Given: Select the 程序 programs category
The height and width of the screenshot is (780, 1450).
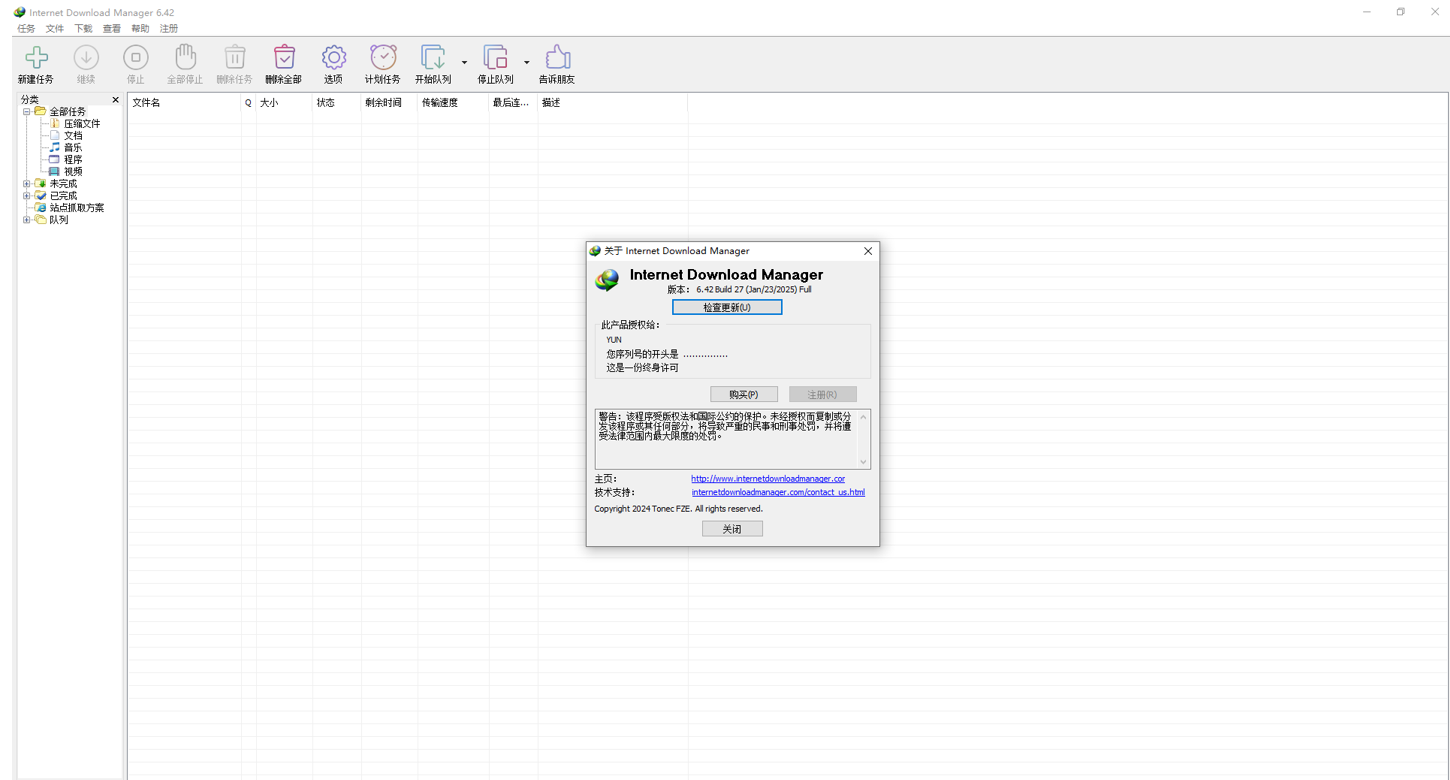Looking at the screenshot, I should (x=73, y=159).
